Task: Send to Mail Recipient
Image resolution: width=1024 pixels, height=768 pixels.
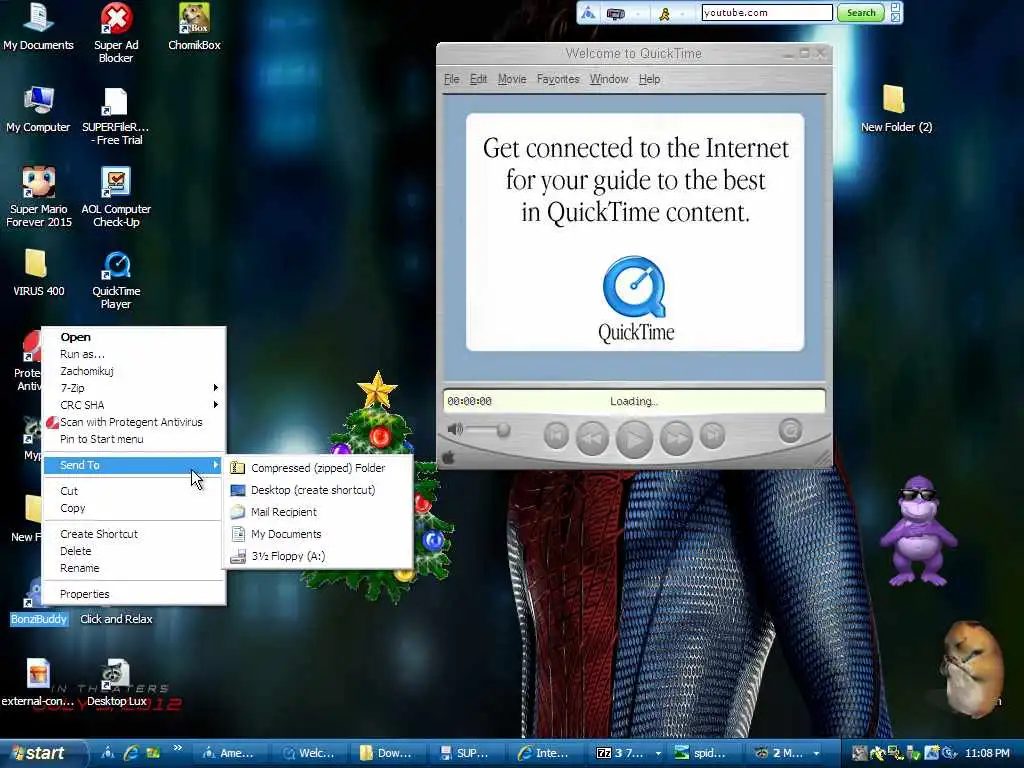Action: pyautogui.click(x=318, y=512)
